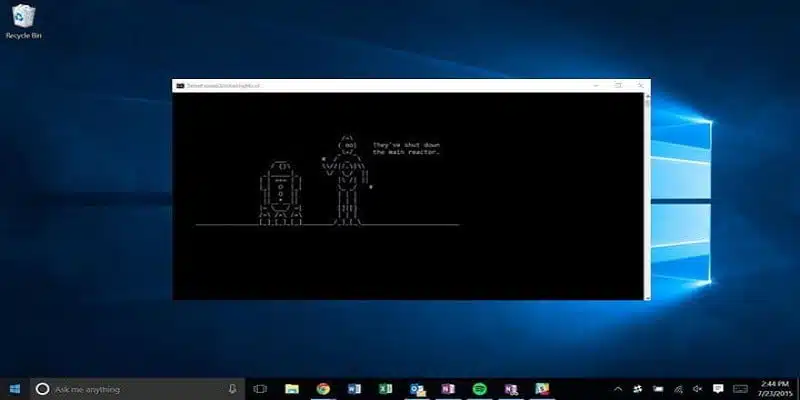This screenshot has width=800, height=400.
Task: Launch Microsoft Word from the taskbar
Action: coord(354,388)
